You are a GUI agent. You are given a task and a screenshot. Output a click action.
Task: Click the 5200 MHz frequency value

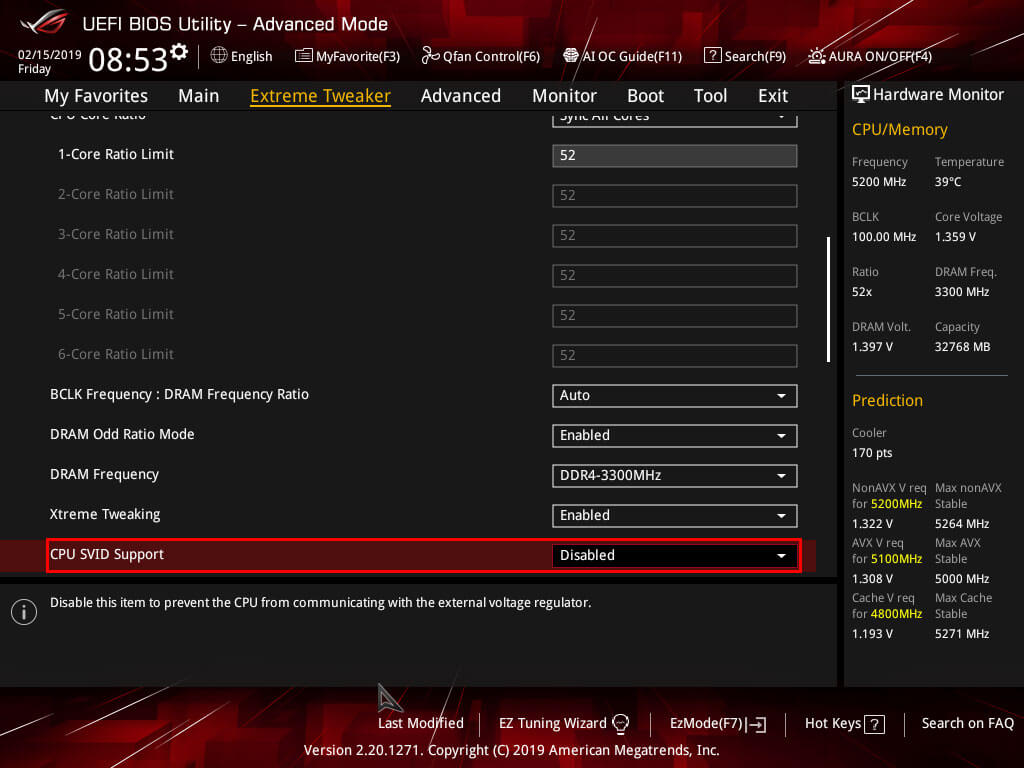tap(879, 182)
